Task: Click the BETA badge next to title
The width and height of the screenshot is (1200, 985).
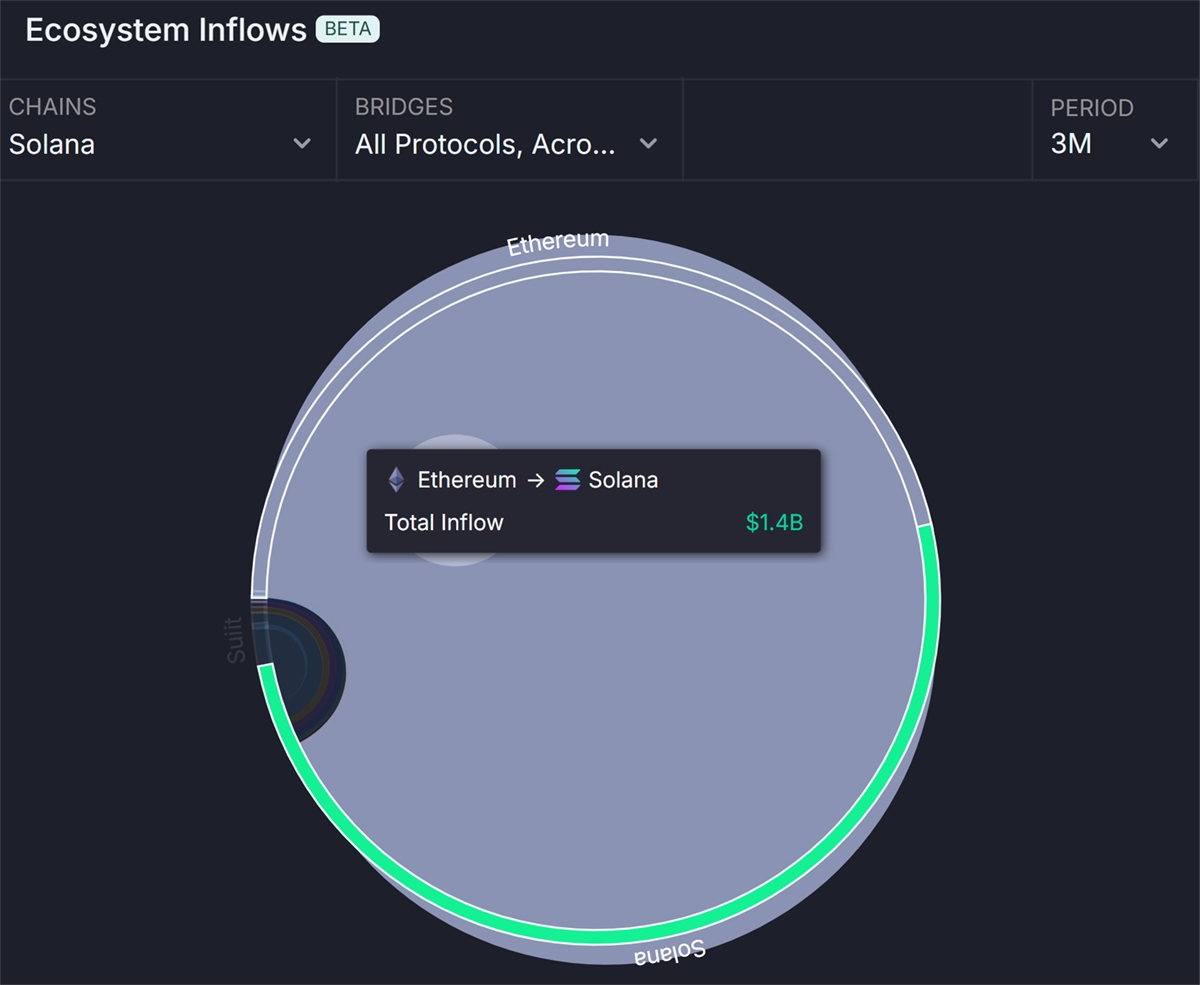Action: (x=348, y=29)
